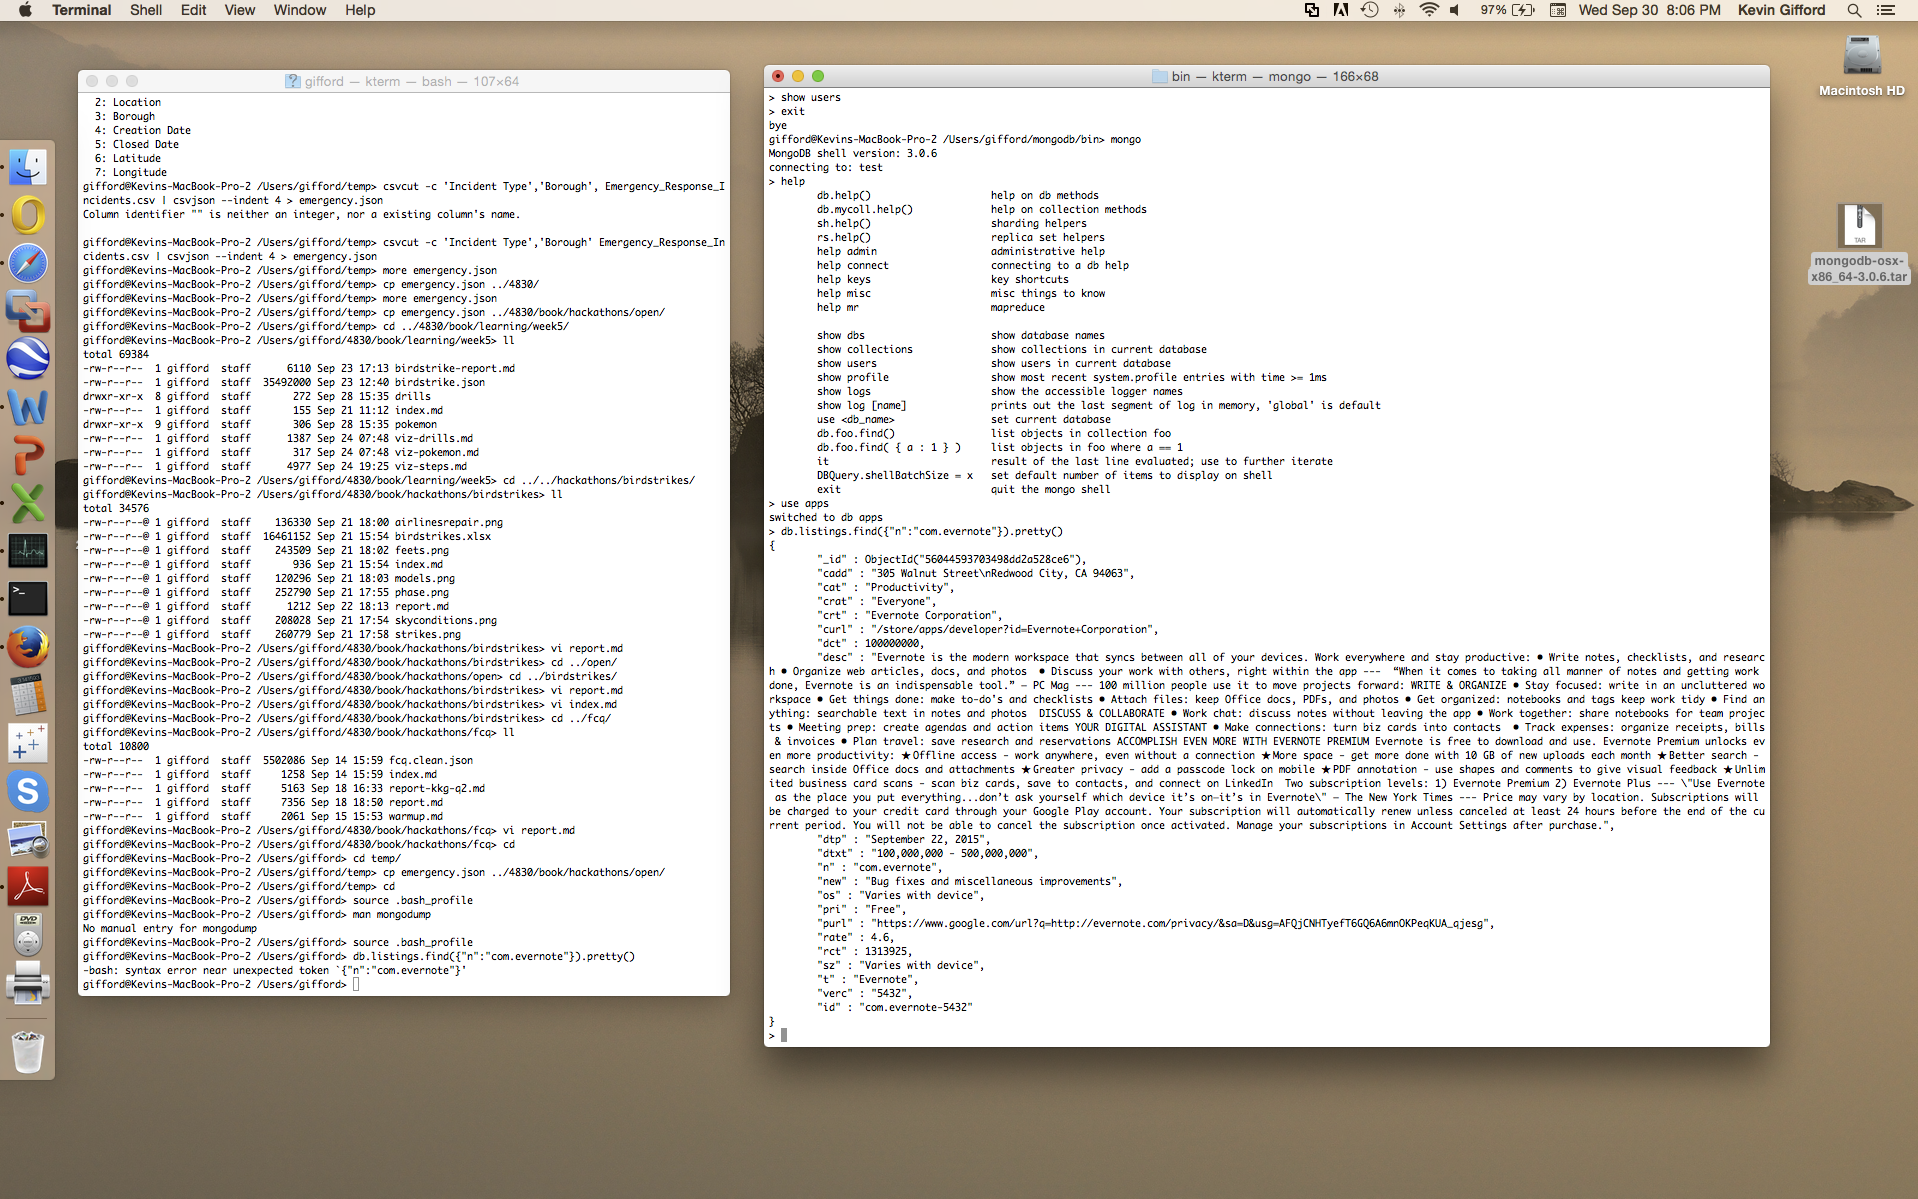Open the Calculator app in dock
This screenshot has width=1918, height=1199.
(28, 695)
